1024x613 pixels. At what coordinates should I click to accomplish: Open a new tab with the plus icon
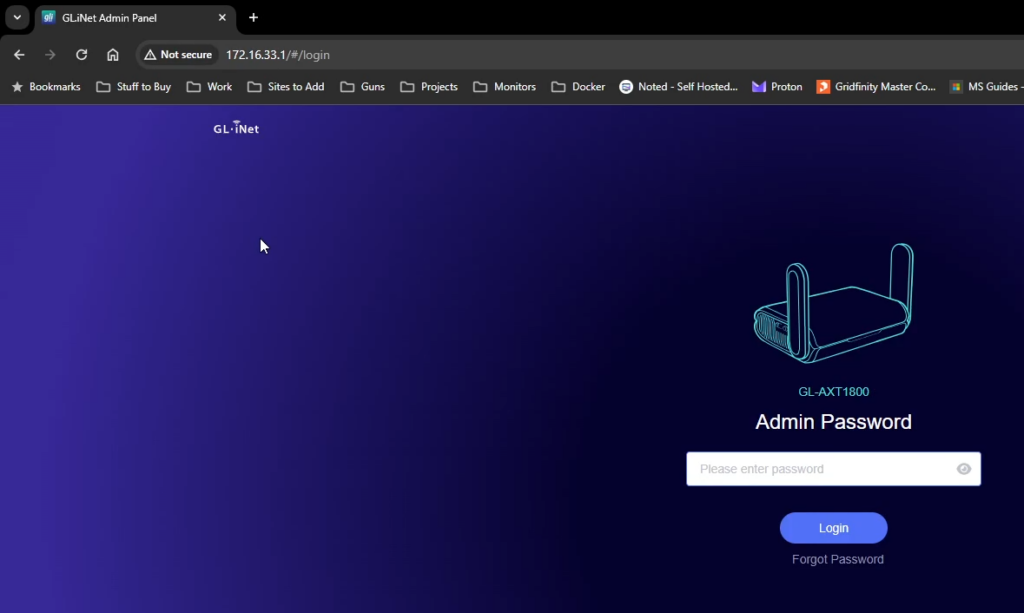point(253,17)
